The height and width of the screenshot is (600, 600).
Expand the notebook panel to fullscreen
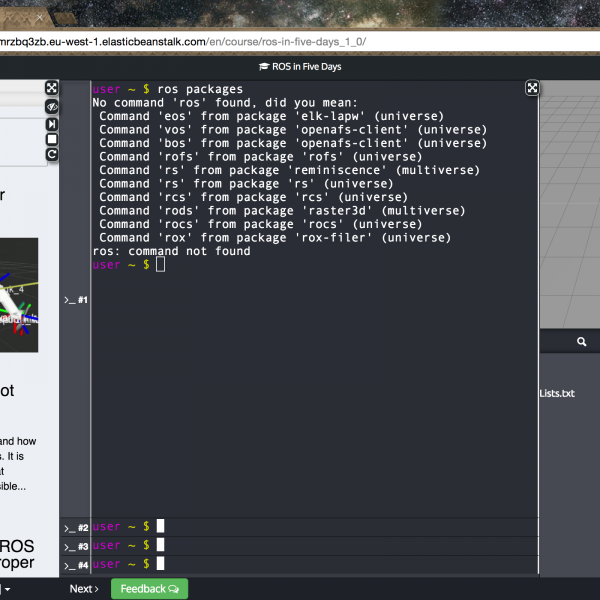pyautogui.click(x=52, y=89)
